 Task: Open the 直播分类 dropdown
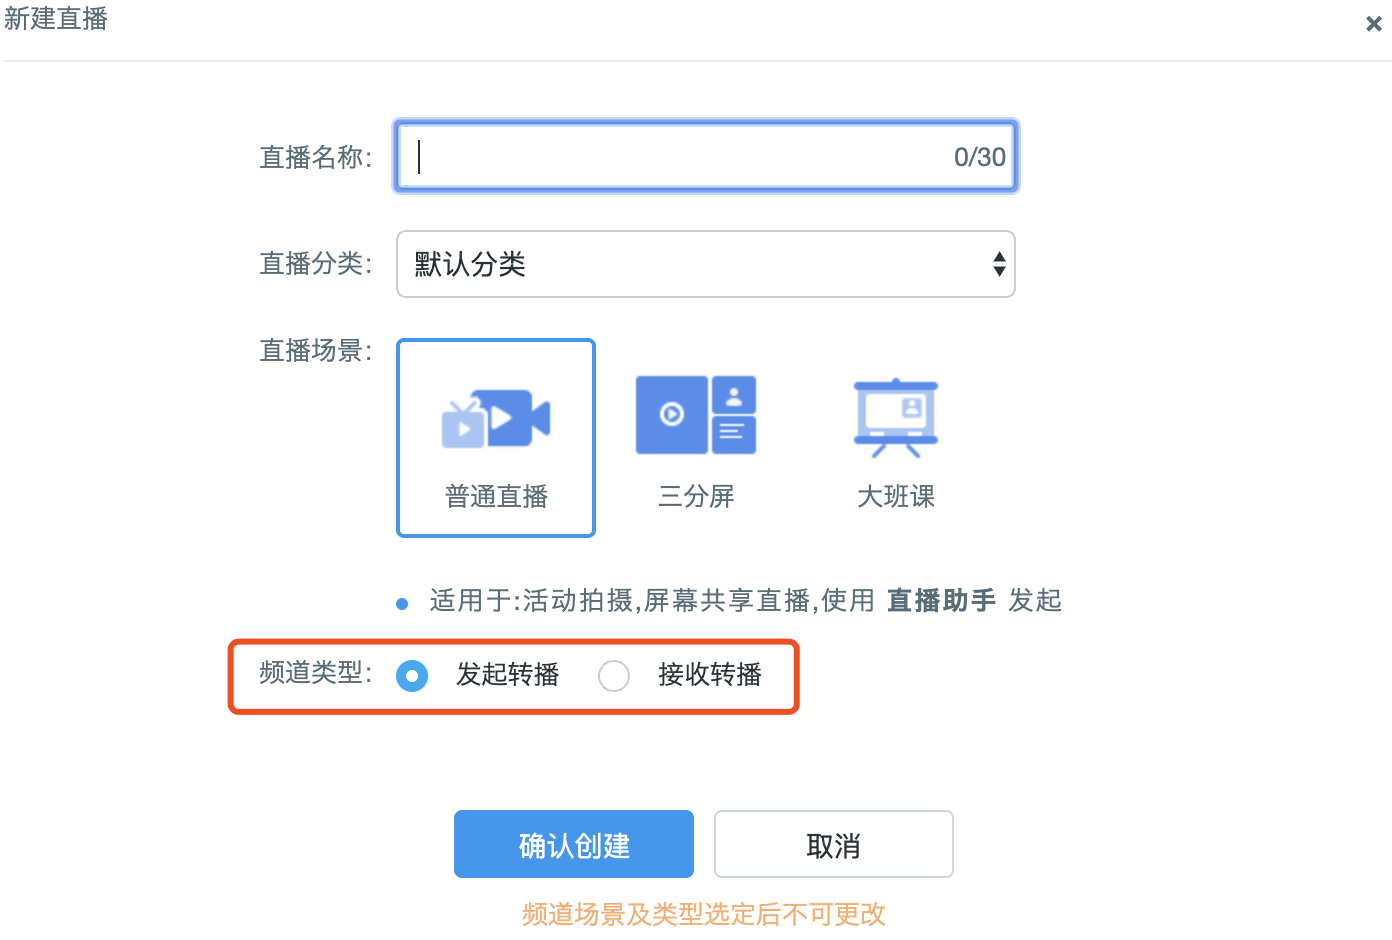click(706, 264)
